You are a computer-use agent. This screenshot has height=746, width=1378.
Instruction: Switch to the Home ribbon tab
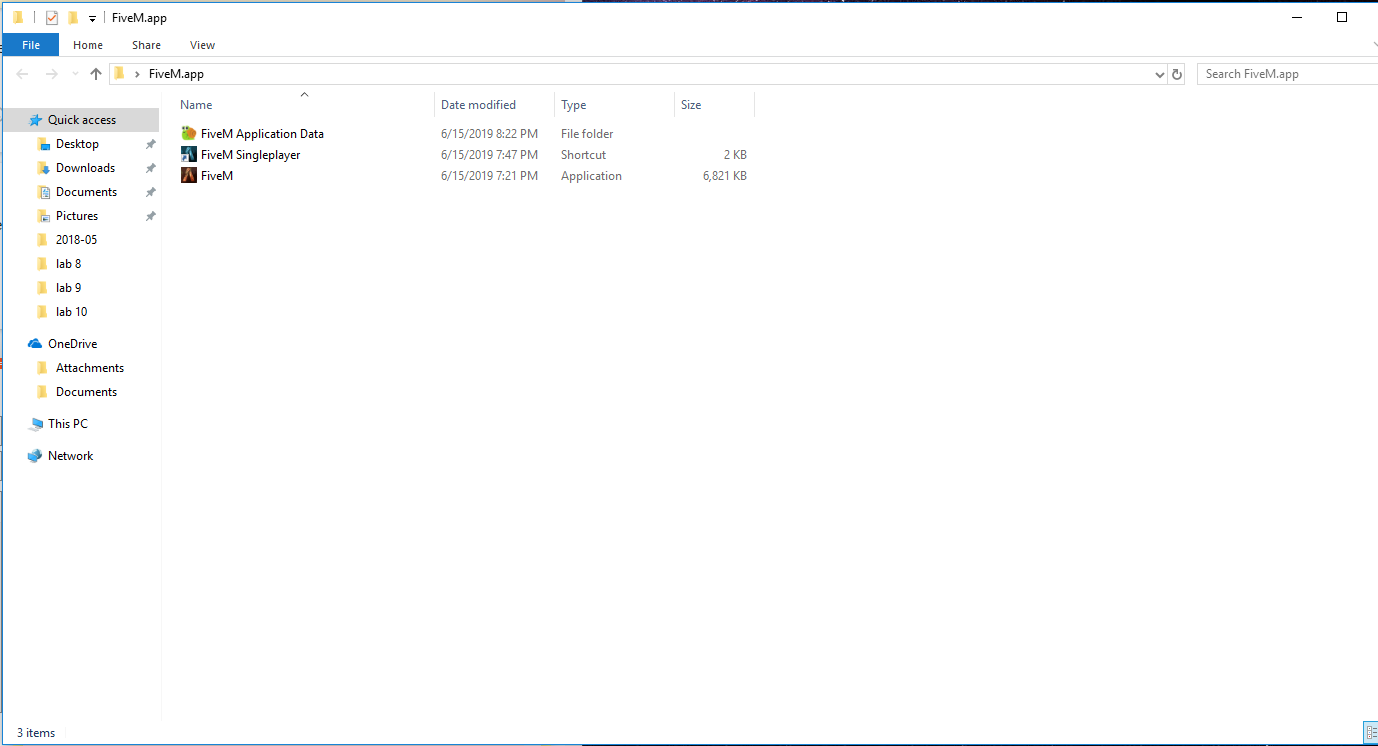click(88, 45)
